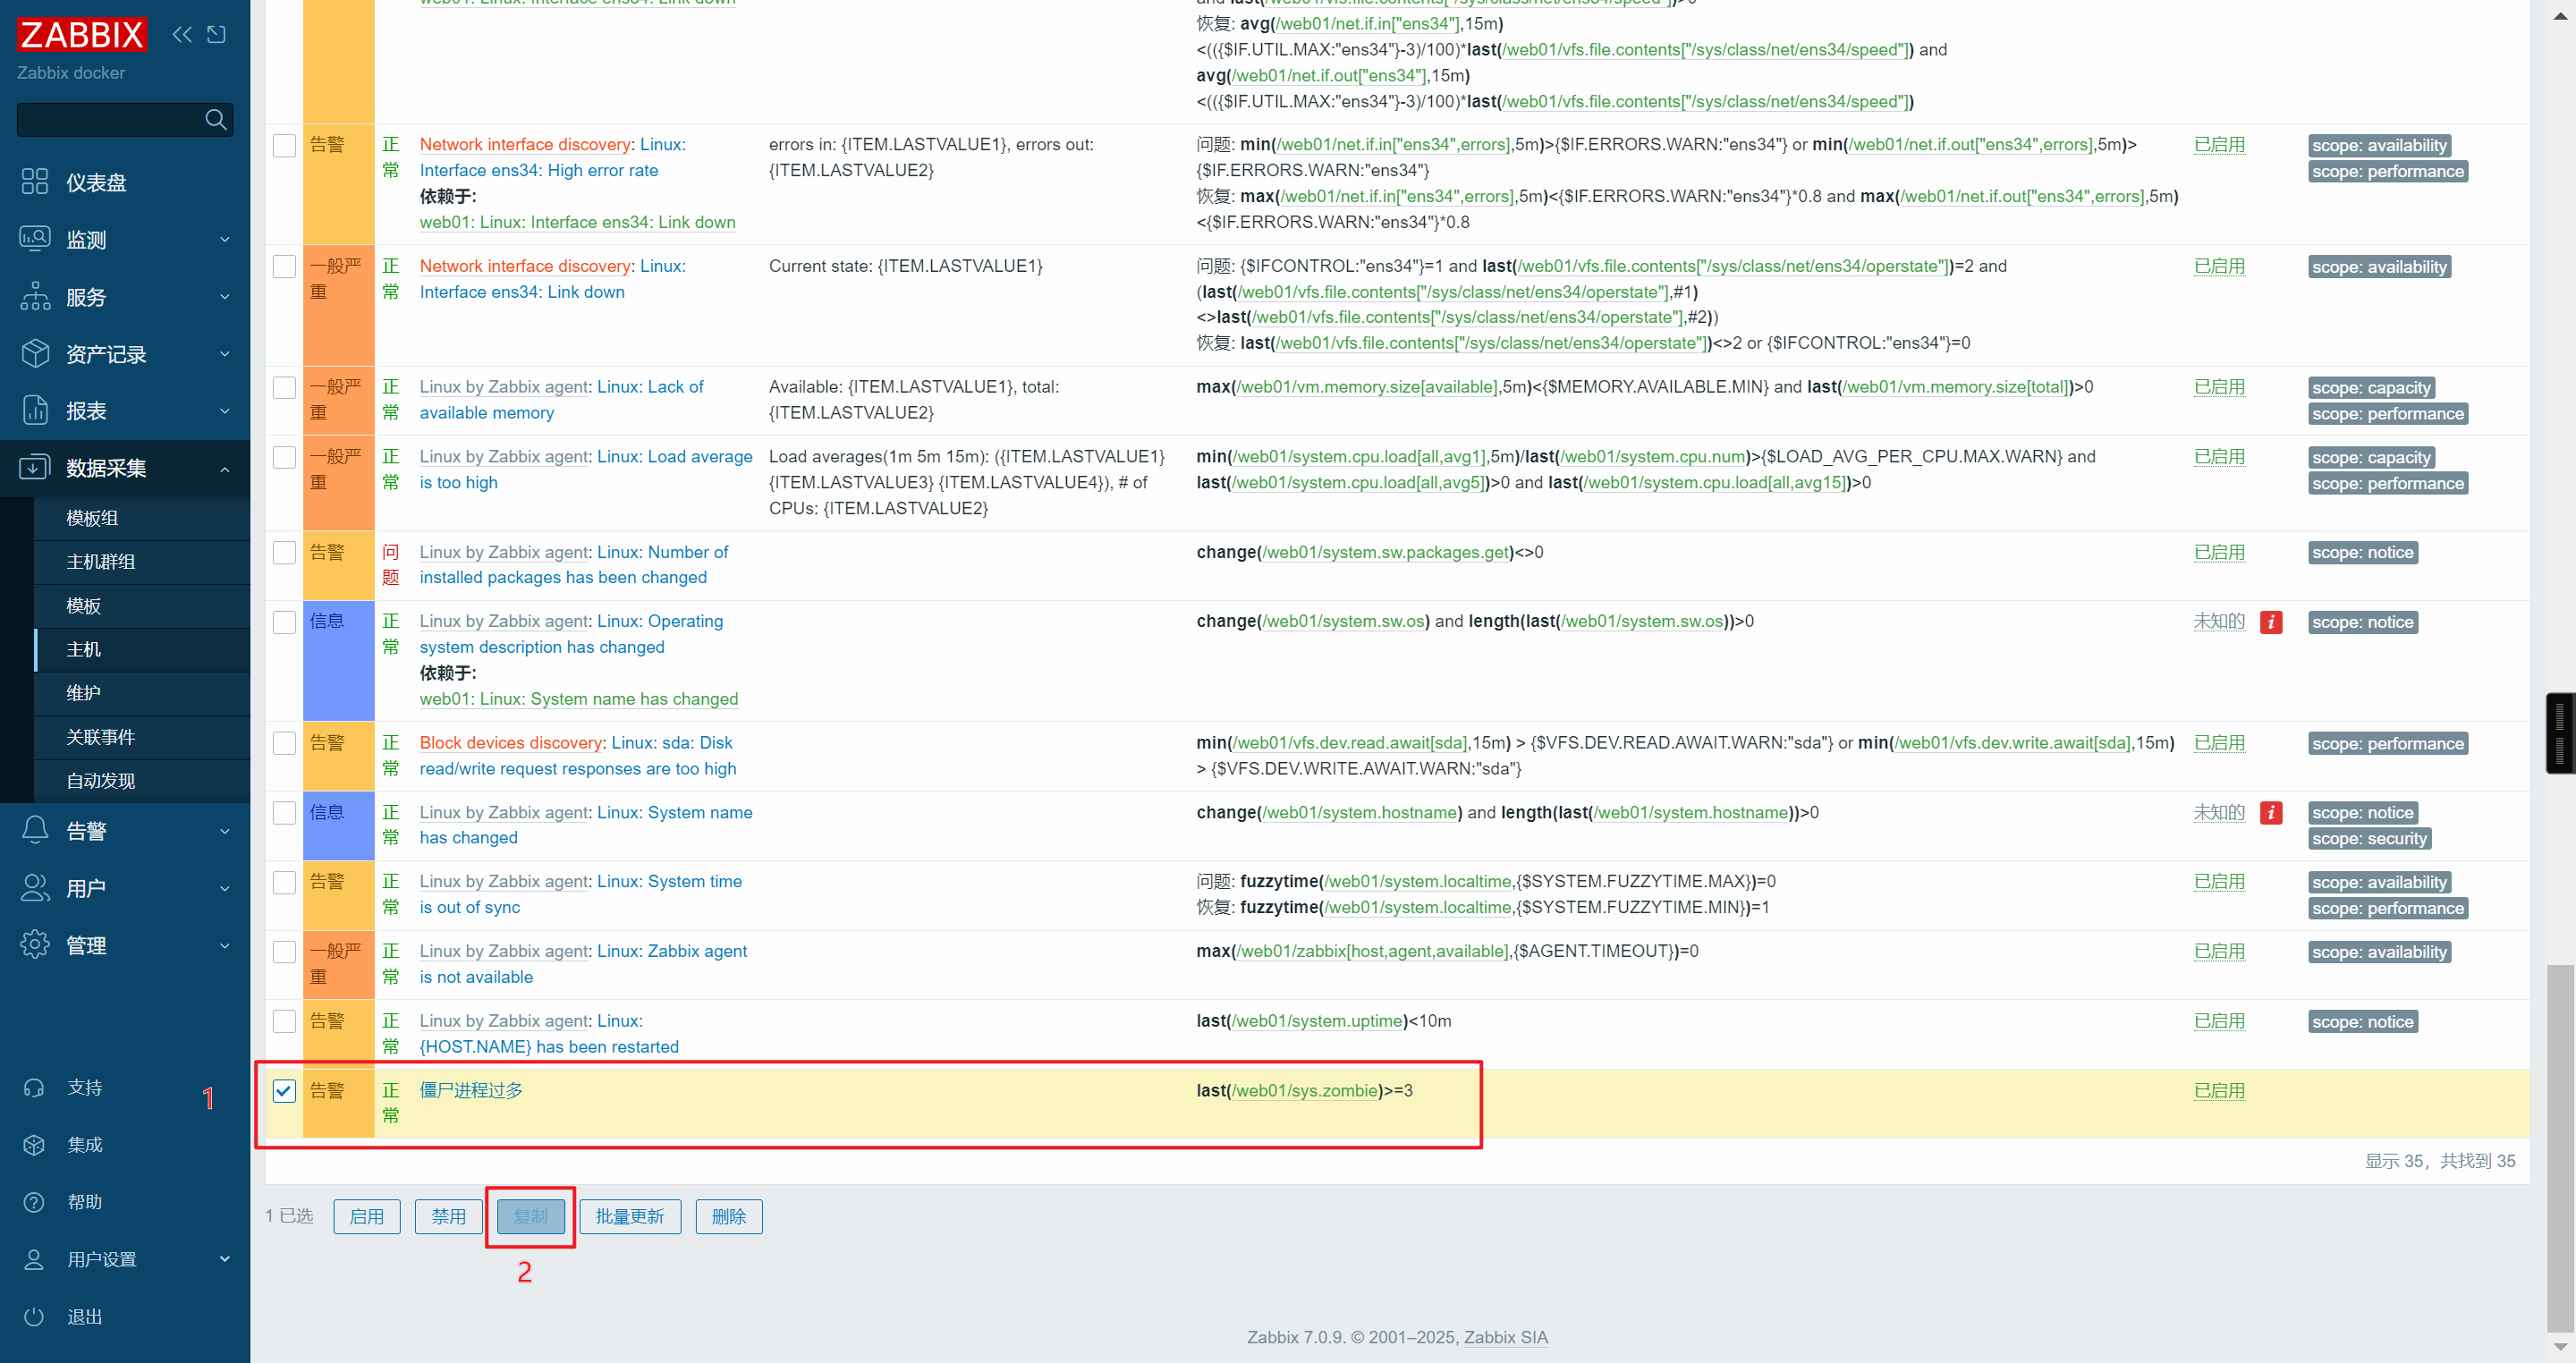Click the /web01/system.uptime item link
The width and height of the screenshot is (2576, 1363).
pos(1318,1021)
